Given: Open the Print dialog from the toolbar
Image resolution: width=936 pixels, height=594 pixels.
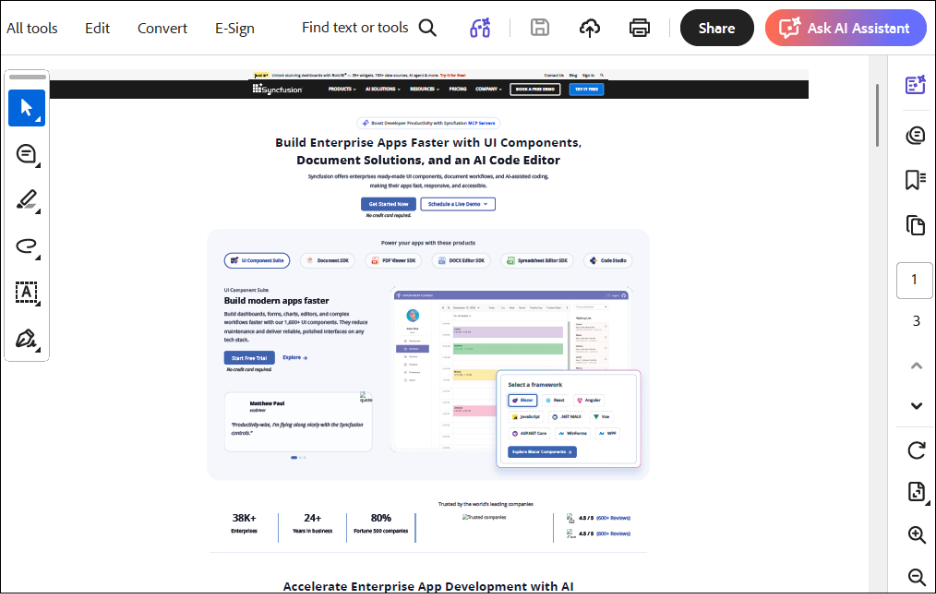Looking at the screenshot, I should pos(639,28).
